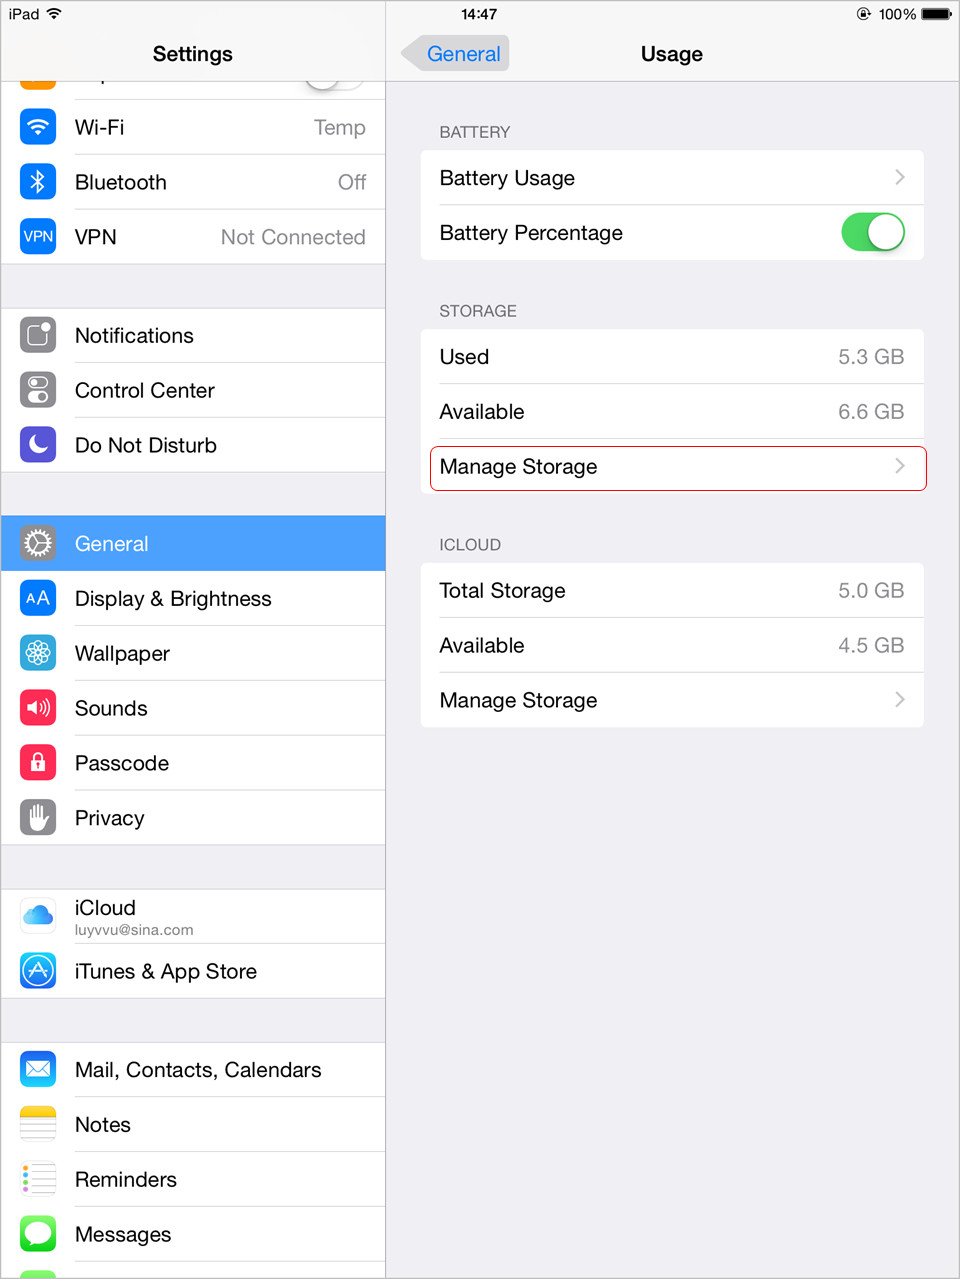Screen dimensions: 960x1279
Task: Open Do Not Disturb moon icon
Action: [38, 445]
